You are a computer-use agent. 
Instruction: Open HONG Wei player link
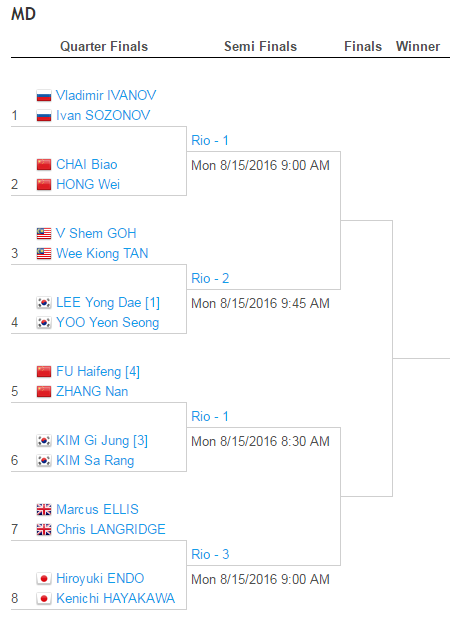pos(88,184)
